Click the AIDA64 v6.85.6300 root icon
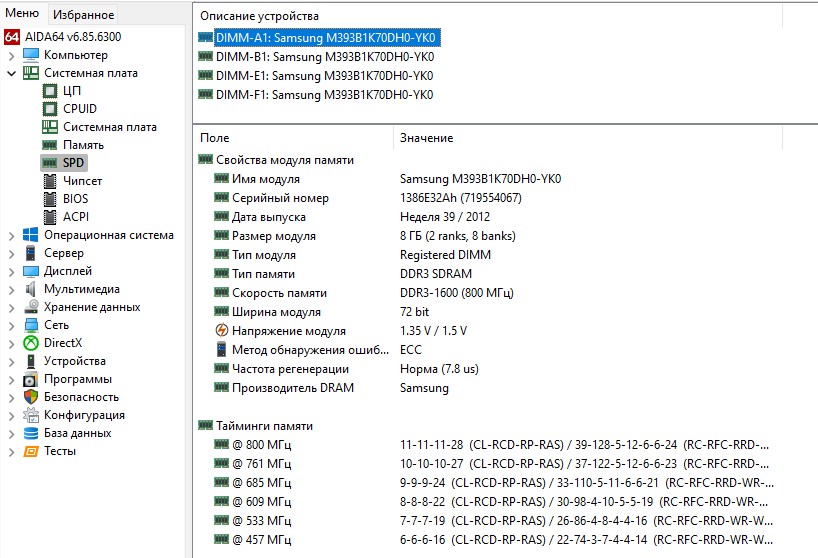The height and width of the screenshot is (558, 818). [x=11, y=37]
